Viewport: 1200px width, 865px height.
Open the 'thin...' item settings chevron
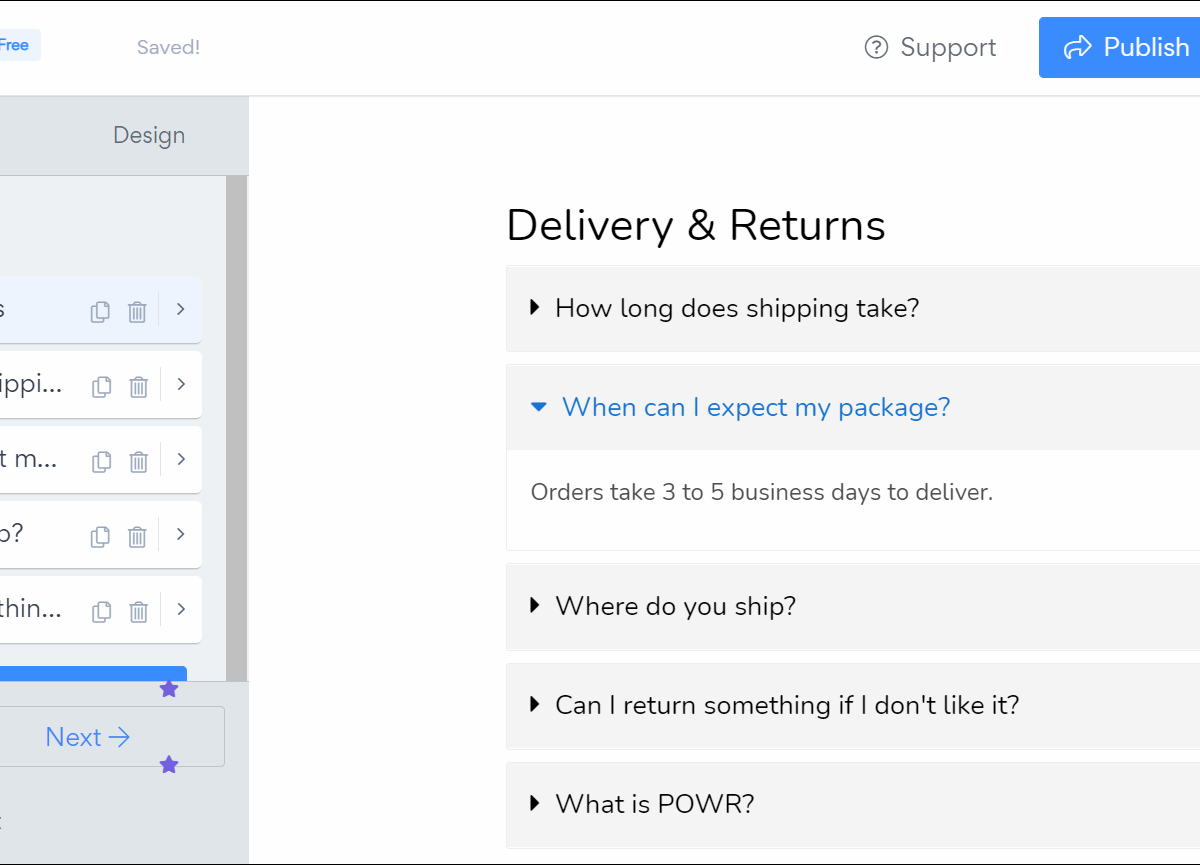point(181,609)
